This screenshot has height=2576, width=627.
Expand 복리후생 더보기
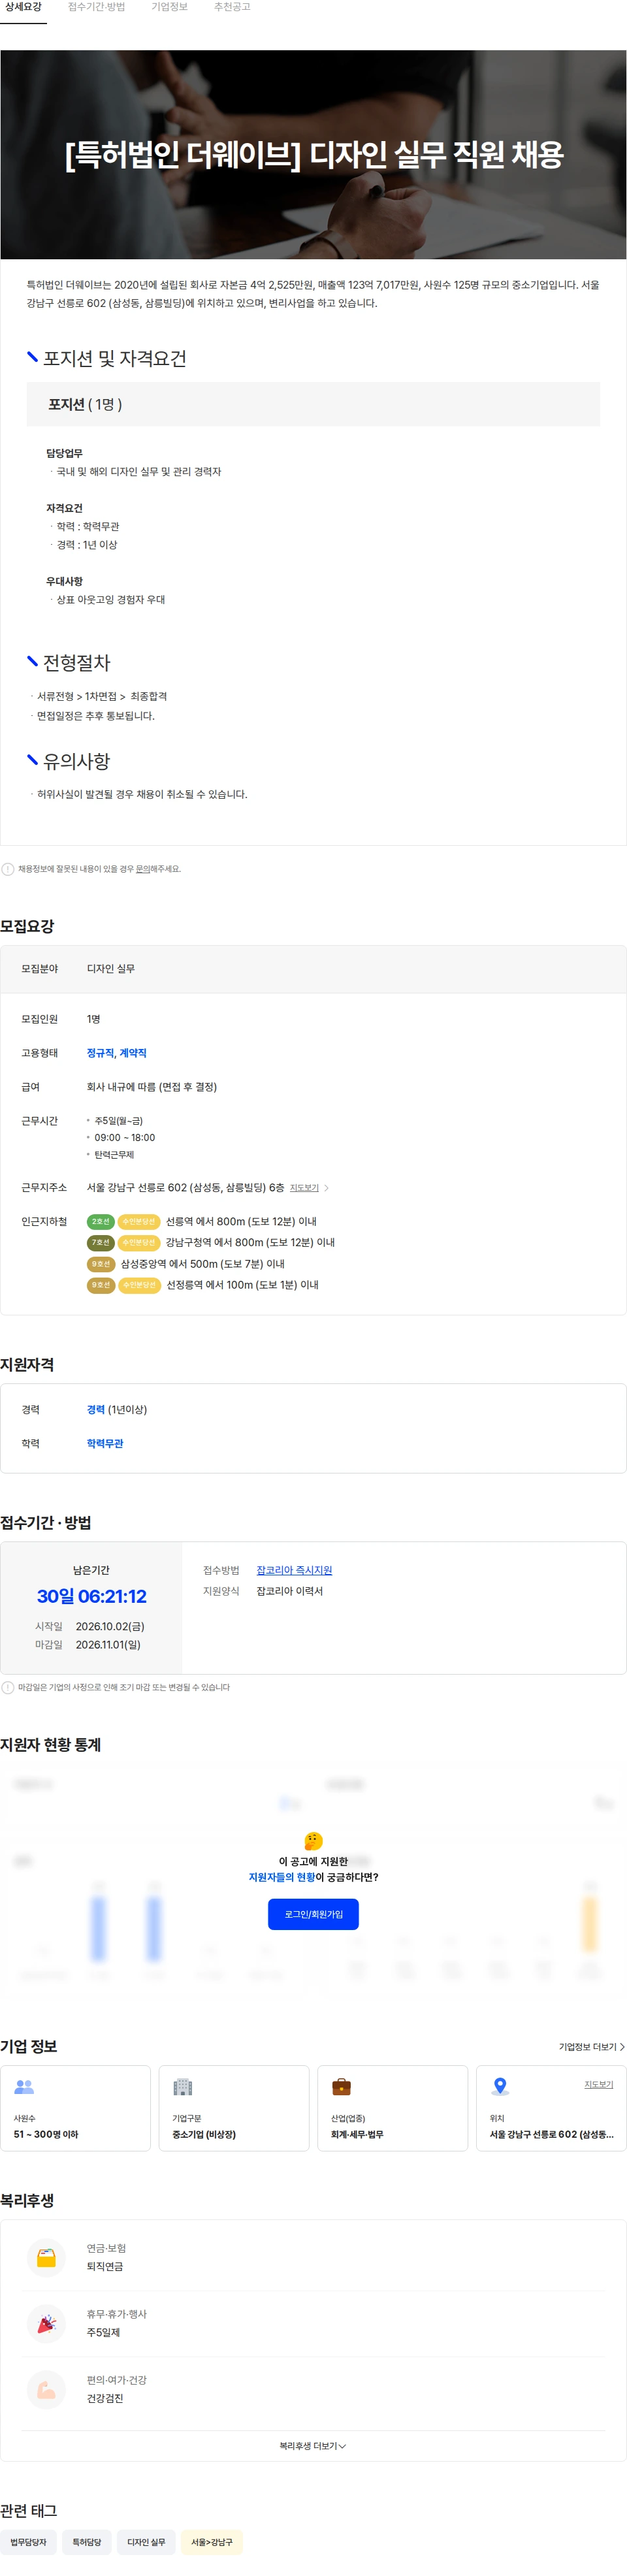click(313, 2446)
